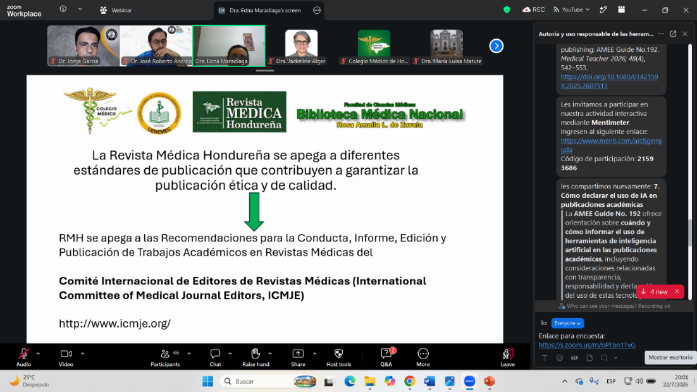Viewport: 697px width, 392px height.
Task: Open chat panel more options ellipsis
Action: pos(661,34)
